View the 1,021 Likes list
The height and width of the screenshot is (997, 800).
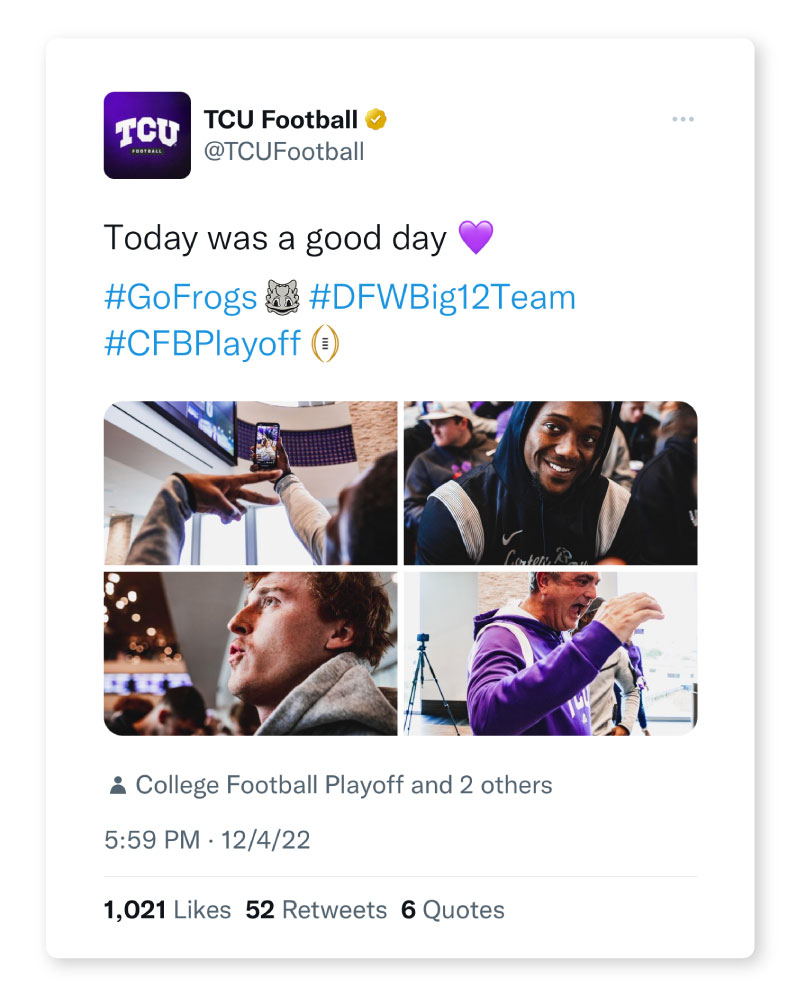(167, 910)
